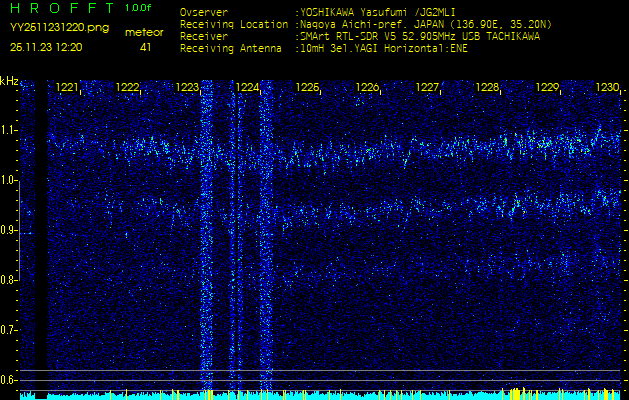Click the 1.0.0f version label
The height and width of the screenshot is (400, 629).
(140, 8)
